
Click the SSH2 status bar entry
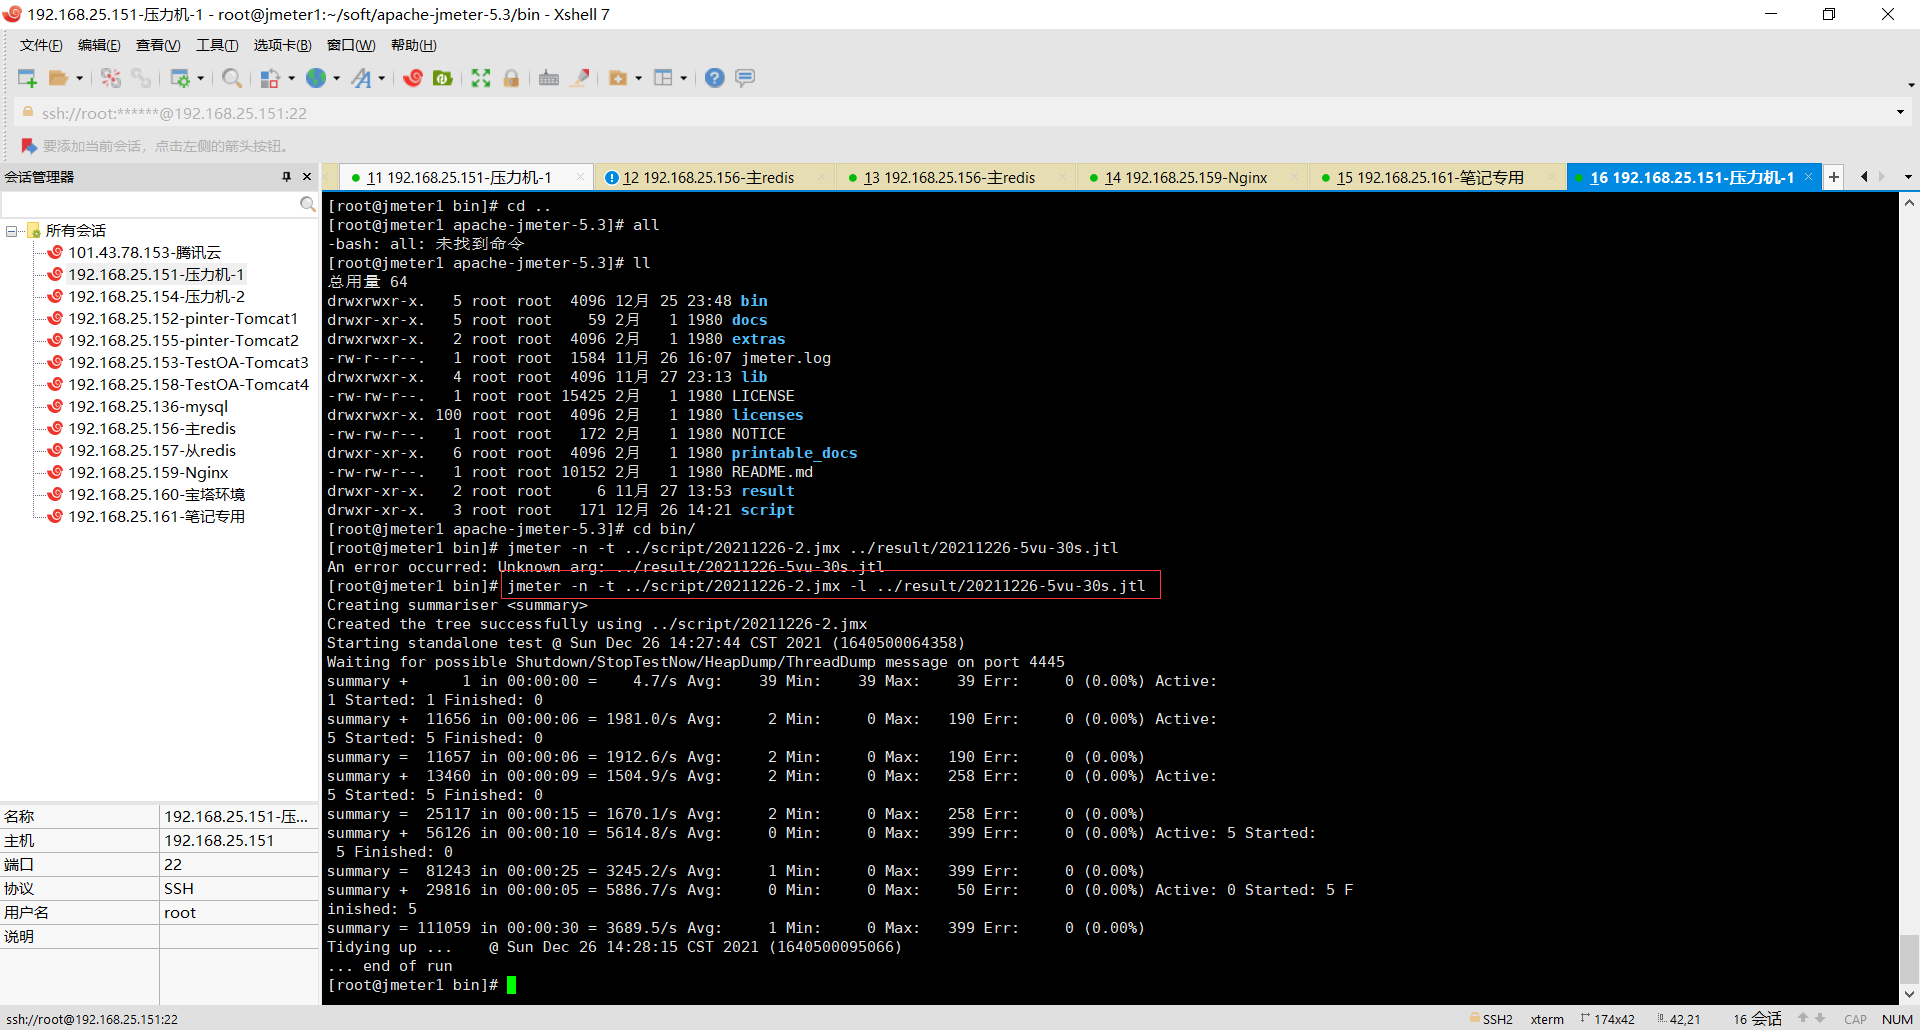(x=1491, y=1019)
